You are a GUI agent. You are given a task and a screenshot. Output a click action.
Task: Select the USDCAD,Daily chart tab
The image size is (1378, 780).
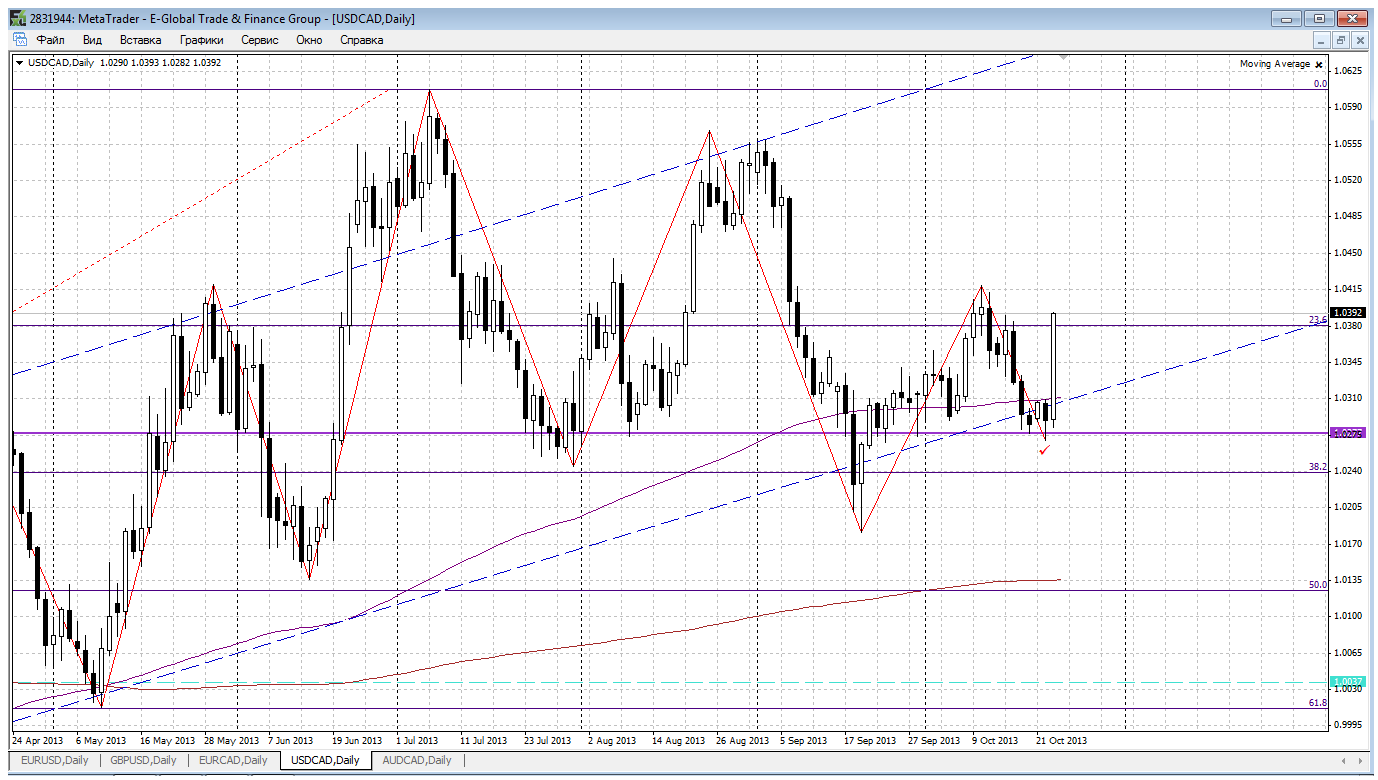coord(325,760)
